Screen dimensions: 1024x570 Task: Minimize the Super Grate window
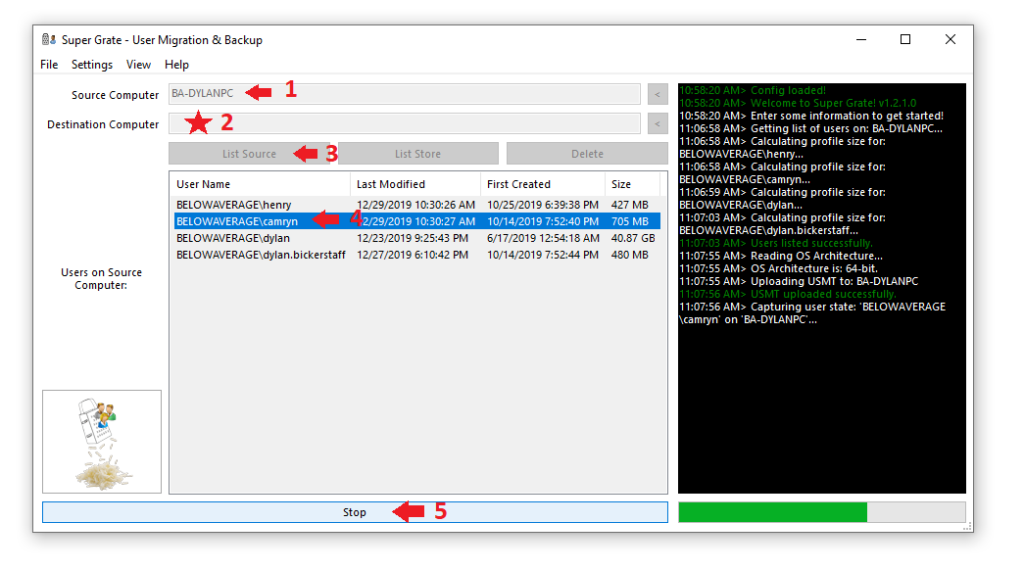coord(861,40)
